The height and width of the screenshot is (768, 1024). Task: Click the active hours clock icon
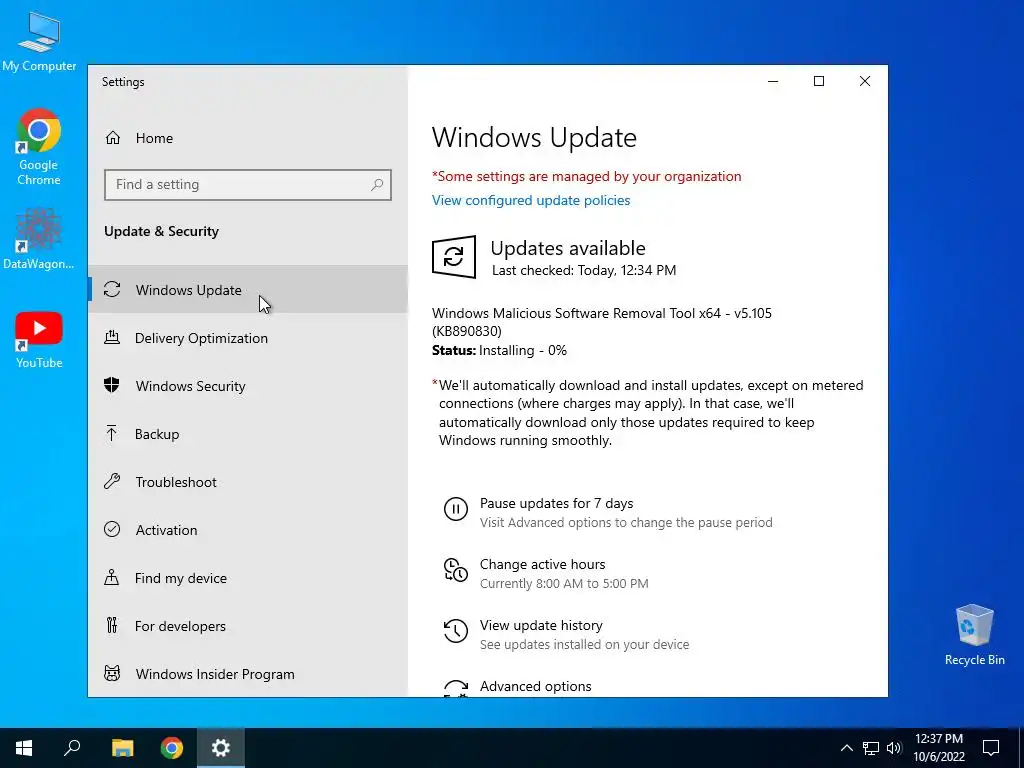456,569
